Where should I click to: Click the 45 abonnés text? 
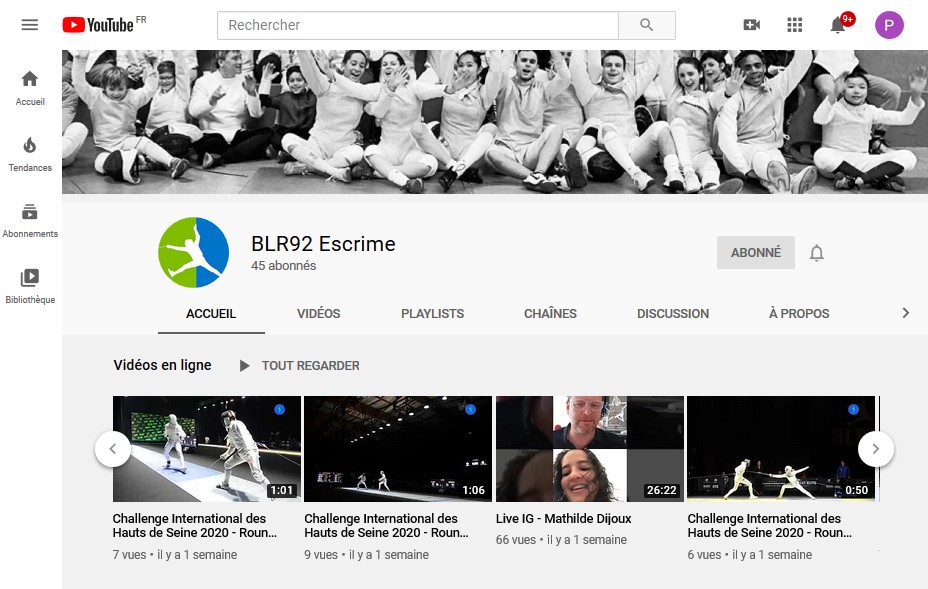coord(283,266)
